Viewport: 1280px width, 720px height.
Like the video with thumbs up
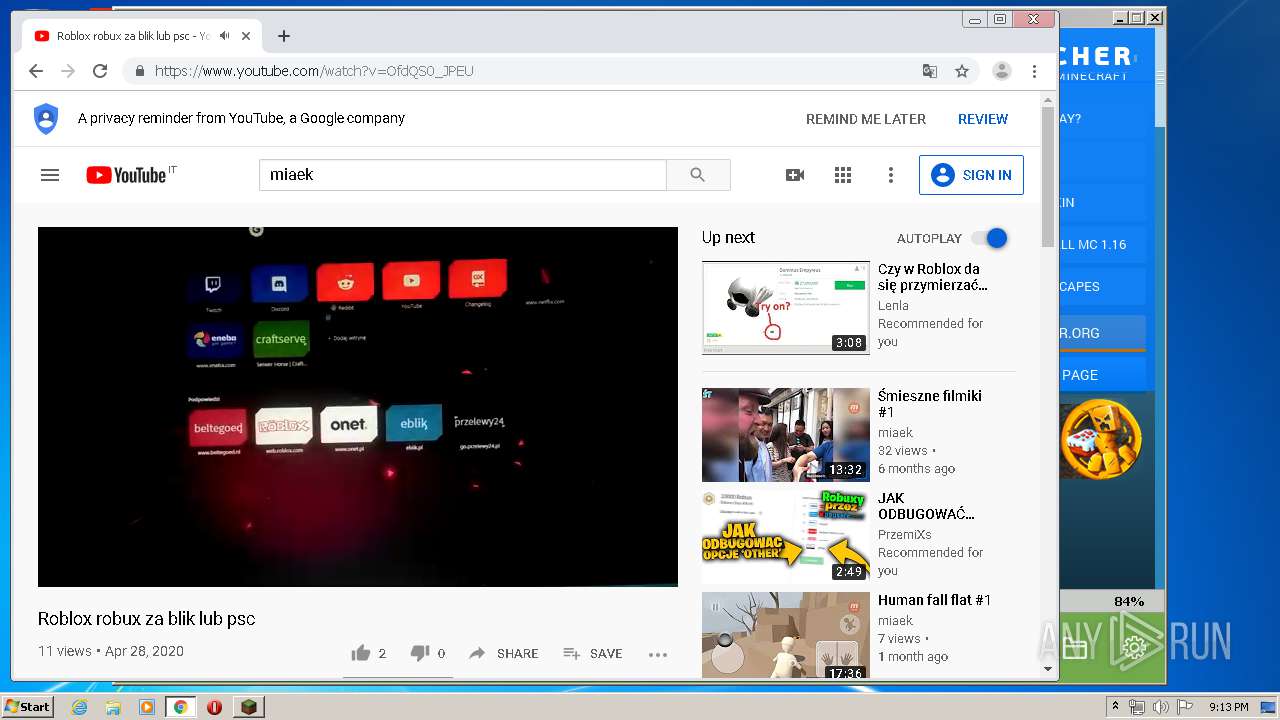[x=361, y=653]
